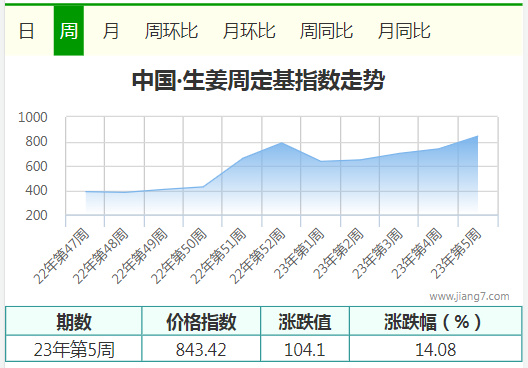528x368 pixels.
Task: Click the 涨跌幅（%） column header
Action: click(436, 322)
